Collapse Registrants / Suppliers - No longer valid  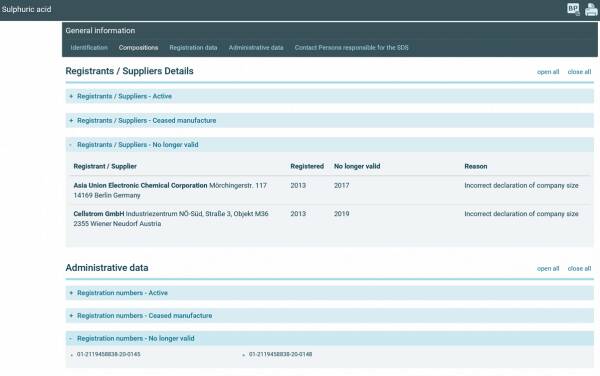click(329, 145)
